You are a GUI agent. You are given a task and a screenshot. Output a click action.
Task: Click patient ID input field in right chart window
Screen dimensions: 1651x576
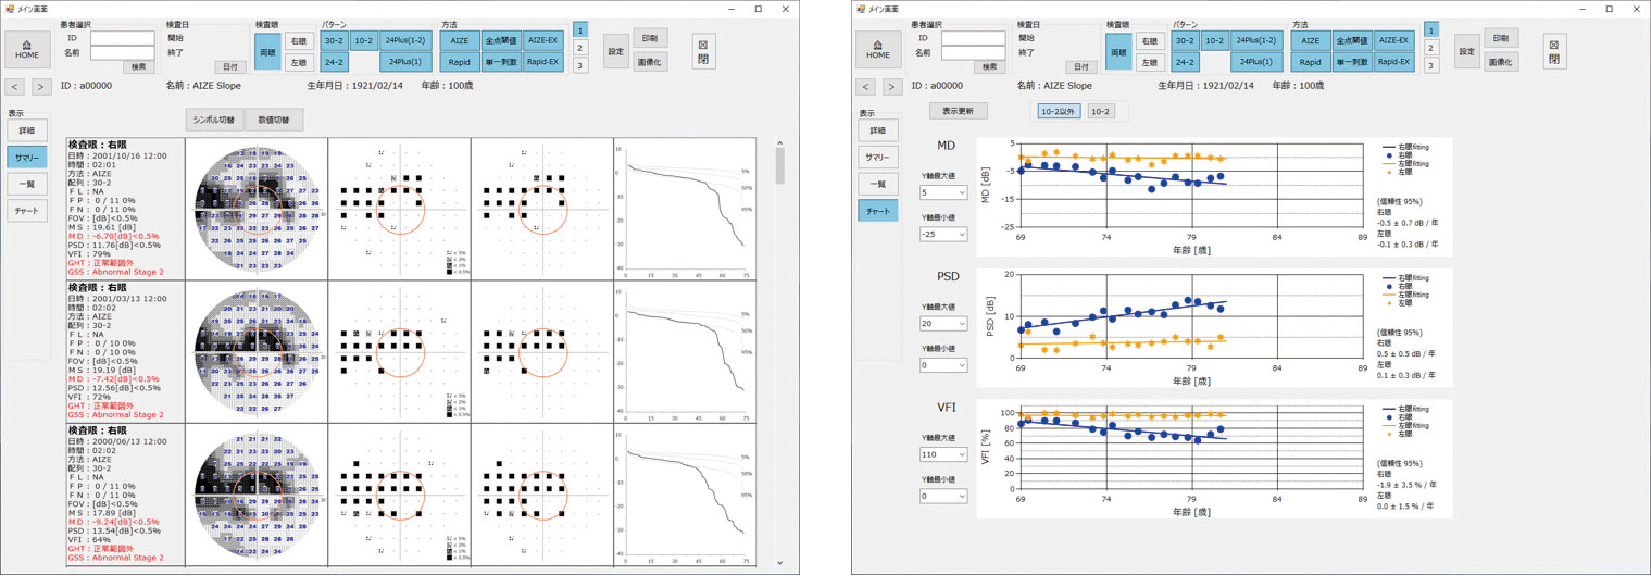[973, 38]
